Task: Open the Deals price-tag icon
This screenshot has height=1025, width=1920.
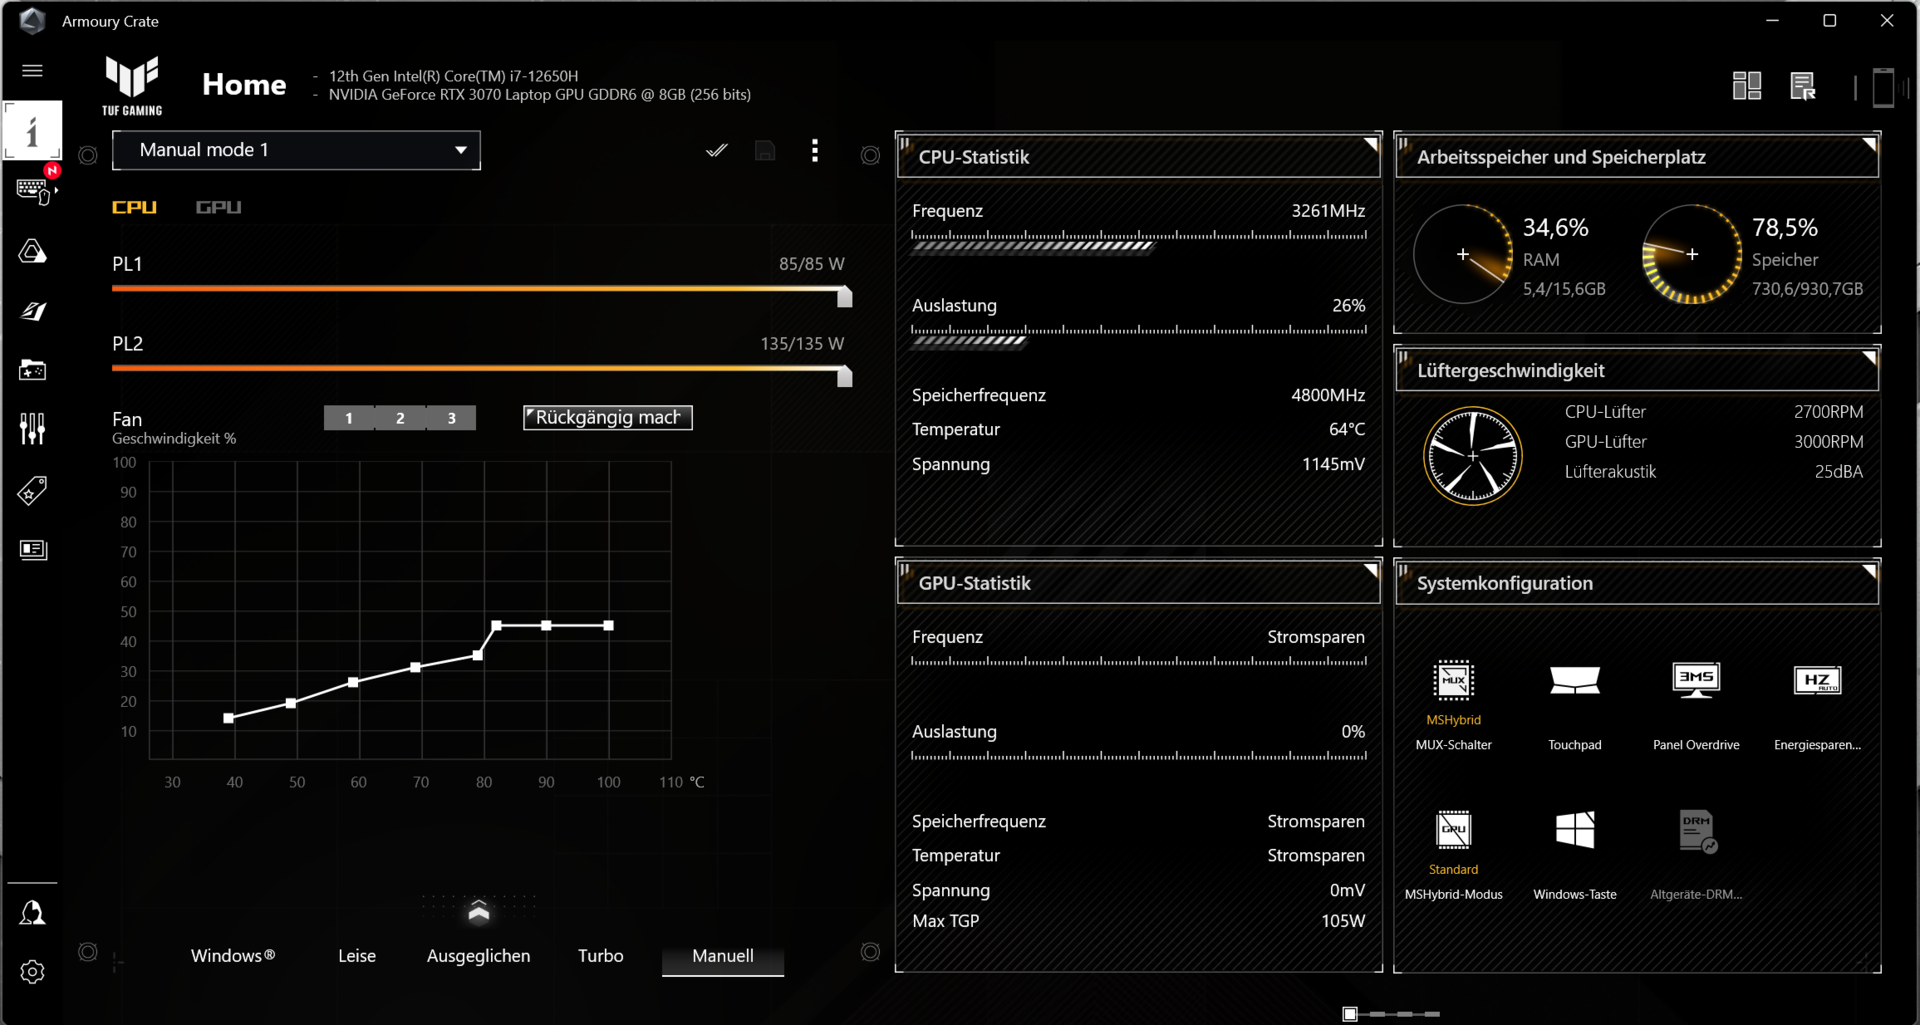Action: (x=32, y=490)
